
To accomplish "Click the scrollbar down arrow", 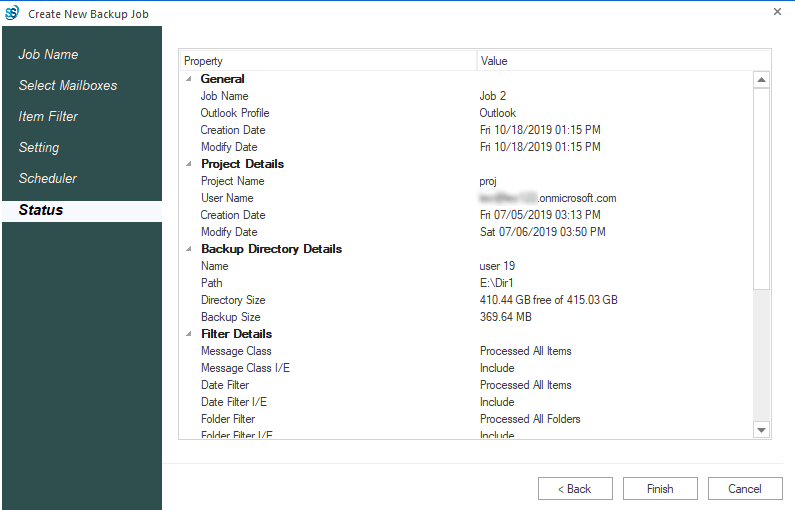I will (761, 430).
